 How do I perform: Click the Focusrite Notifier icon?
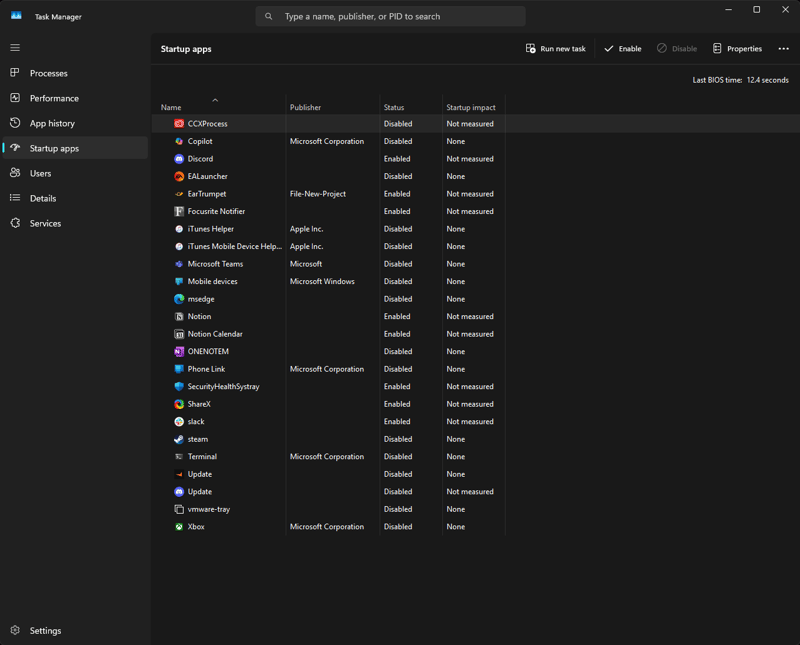tap(179, 211)
